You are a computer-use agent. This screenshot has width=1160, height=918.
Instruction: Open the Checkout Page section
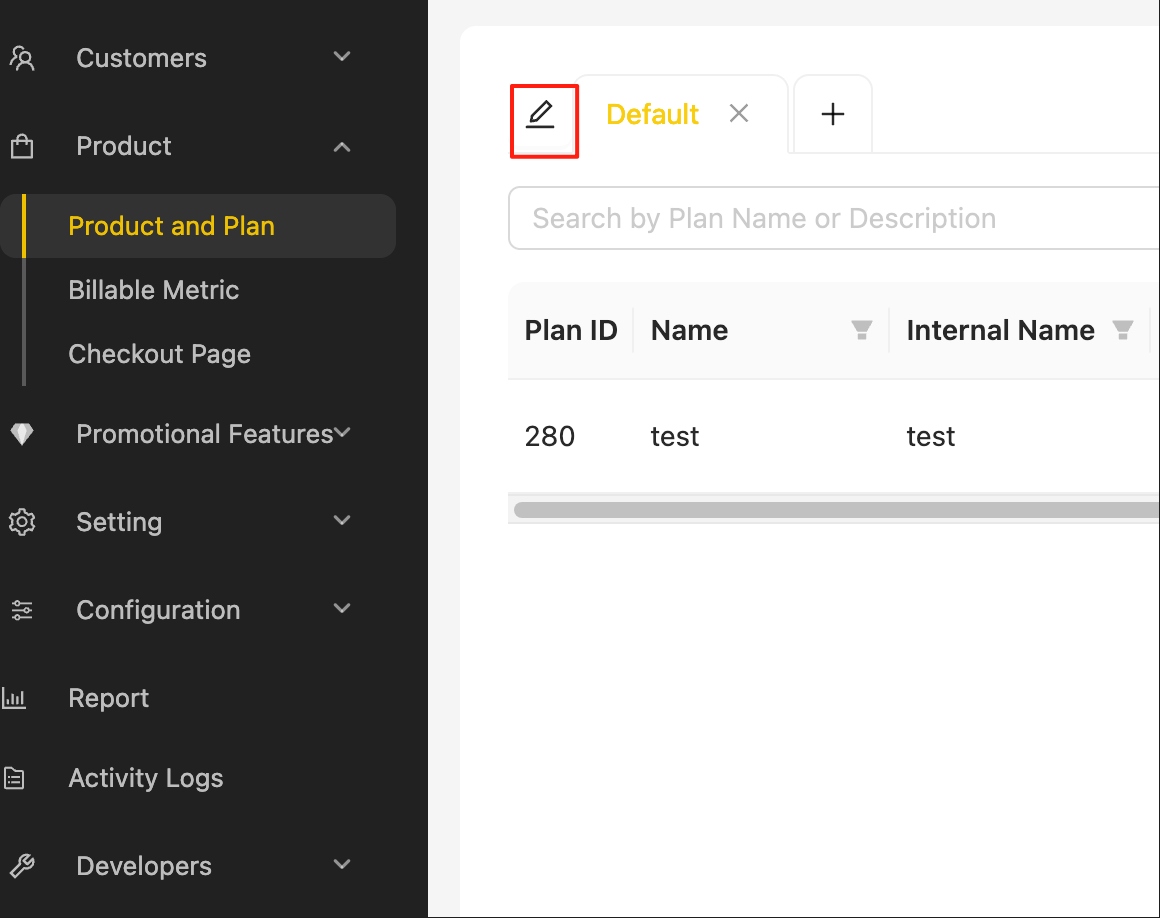pyautogui.click(x=158, y=354)
